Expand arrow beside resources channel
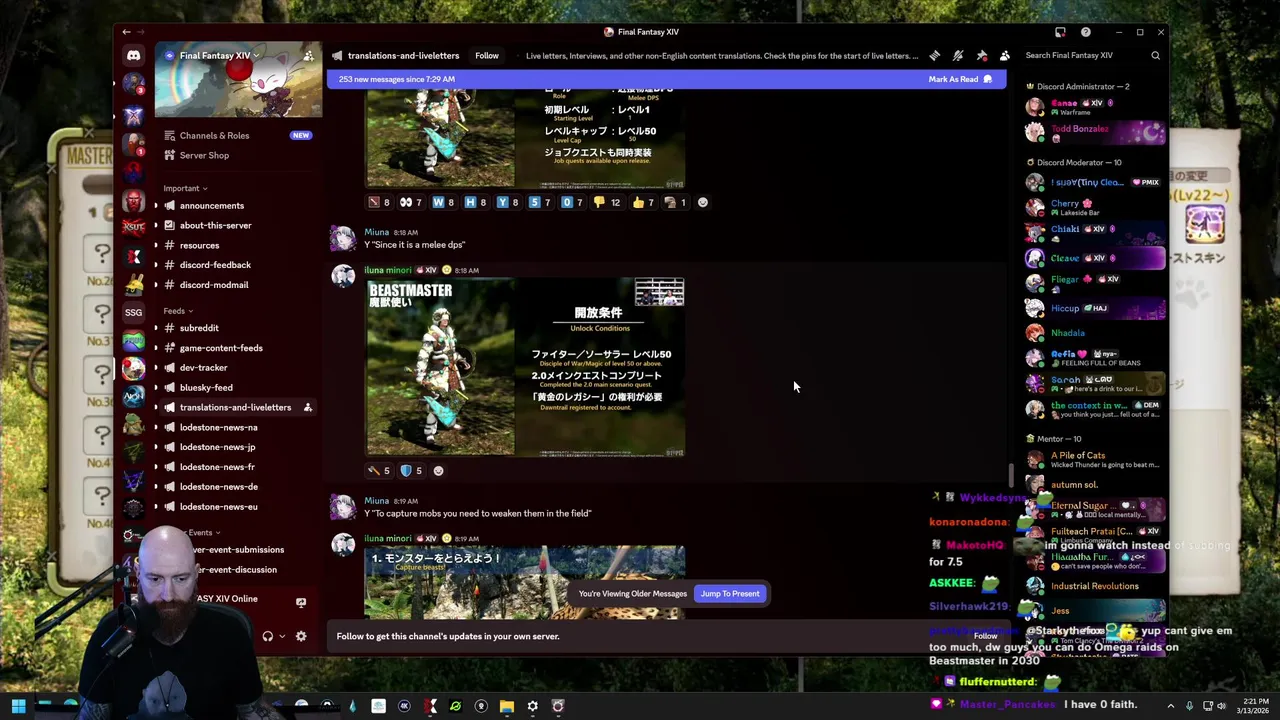 [155, 245]
